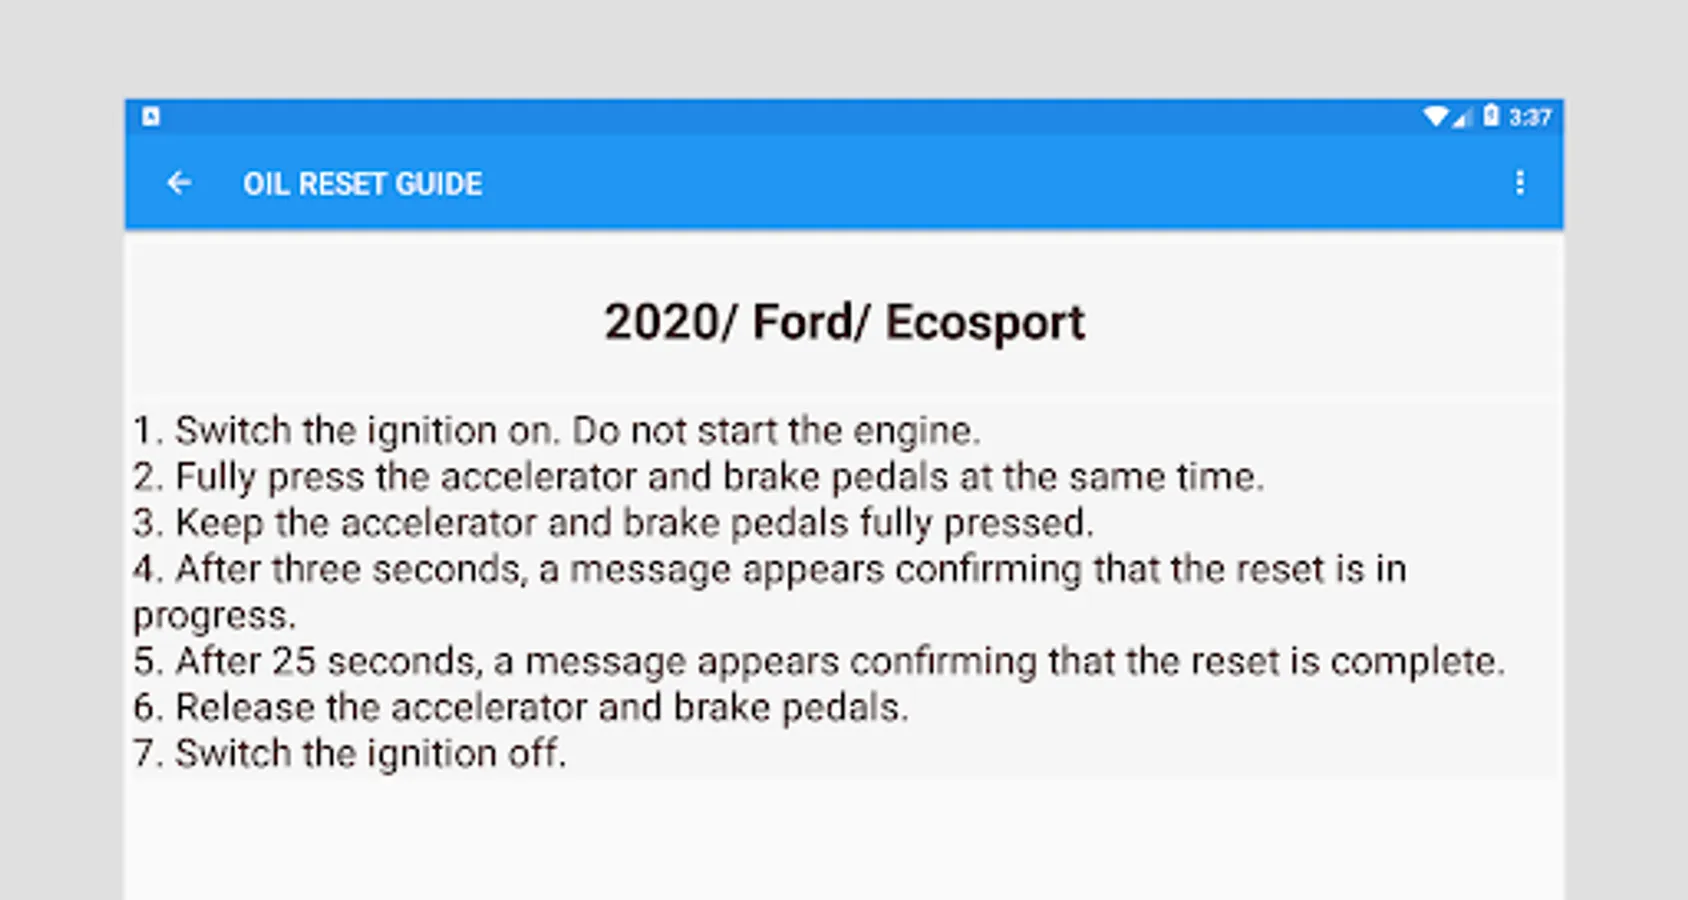The height and width of the screenshot is (900, 1688).
Task: Tap the 3:37 clock display
Action: [1530, 117]
